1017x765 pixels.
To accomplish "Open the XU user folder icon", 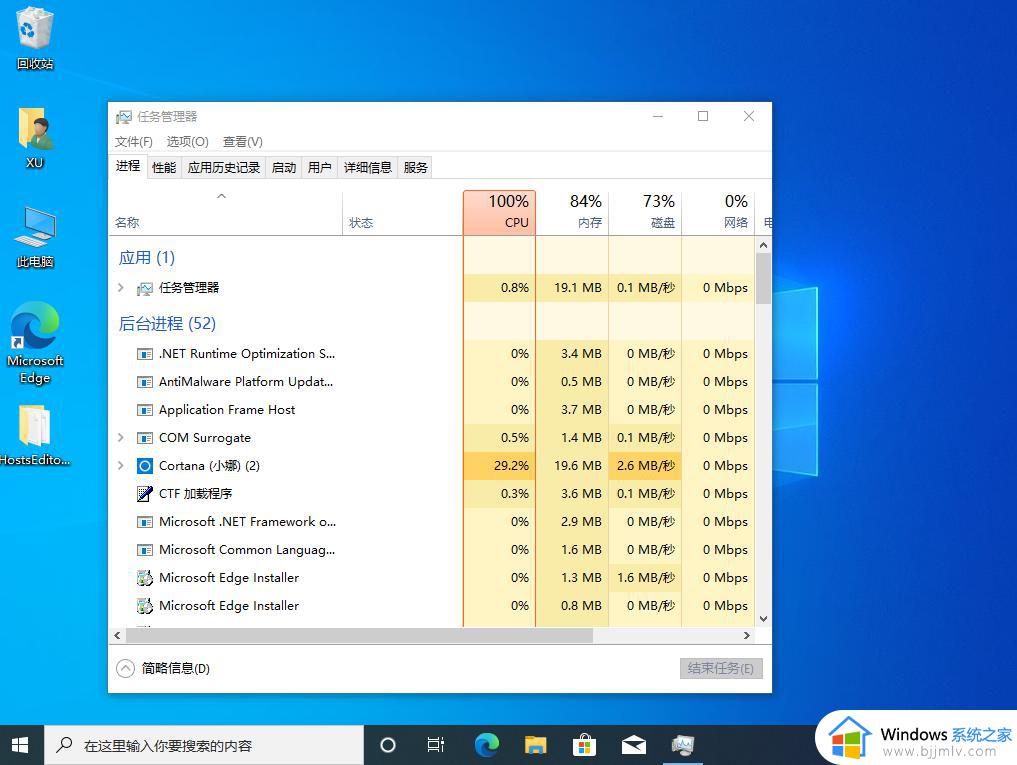I will point(34,138).
